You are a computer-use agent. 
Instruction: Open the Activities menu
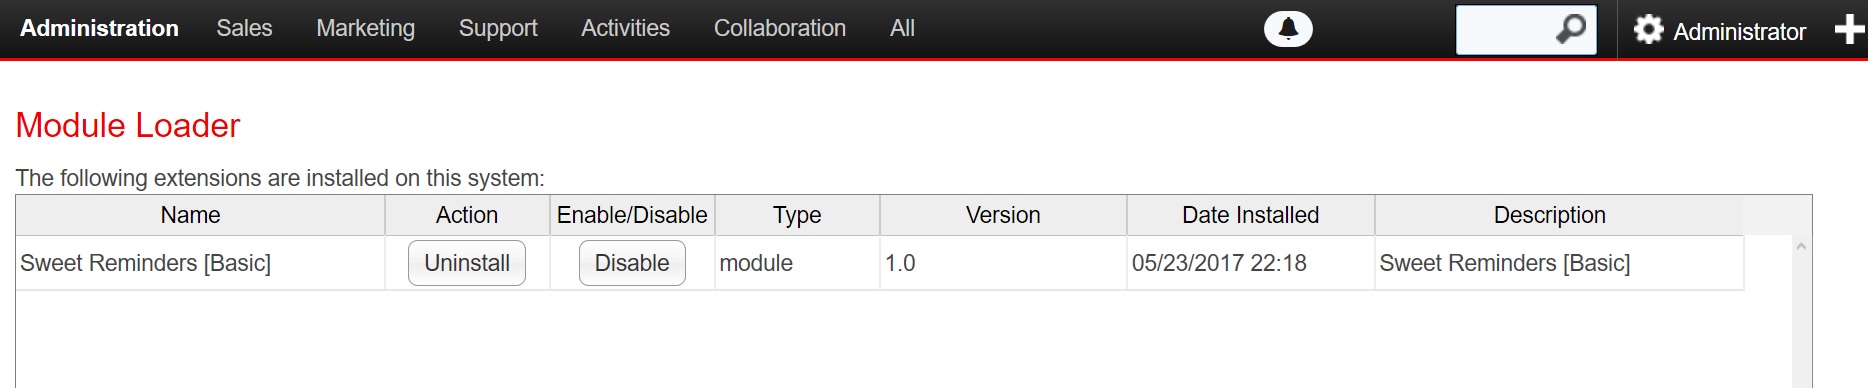625,28
